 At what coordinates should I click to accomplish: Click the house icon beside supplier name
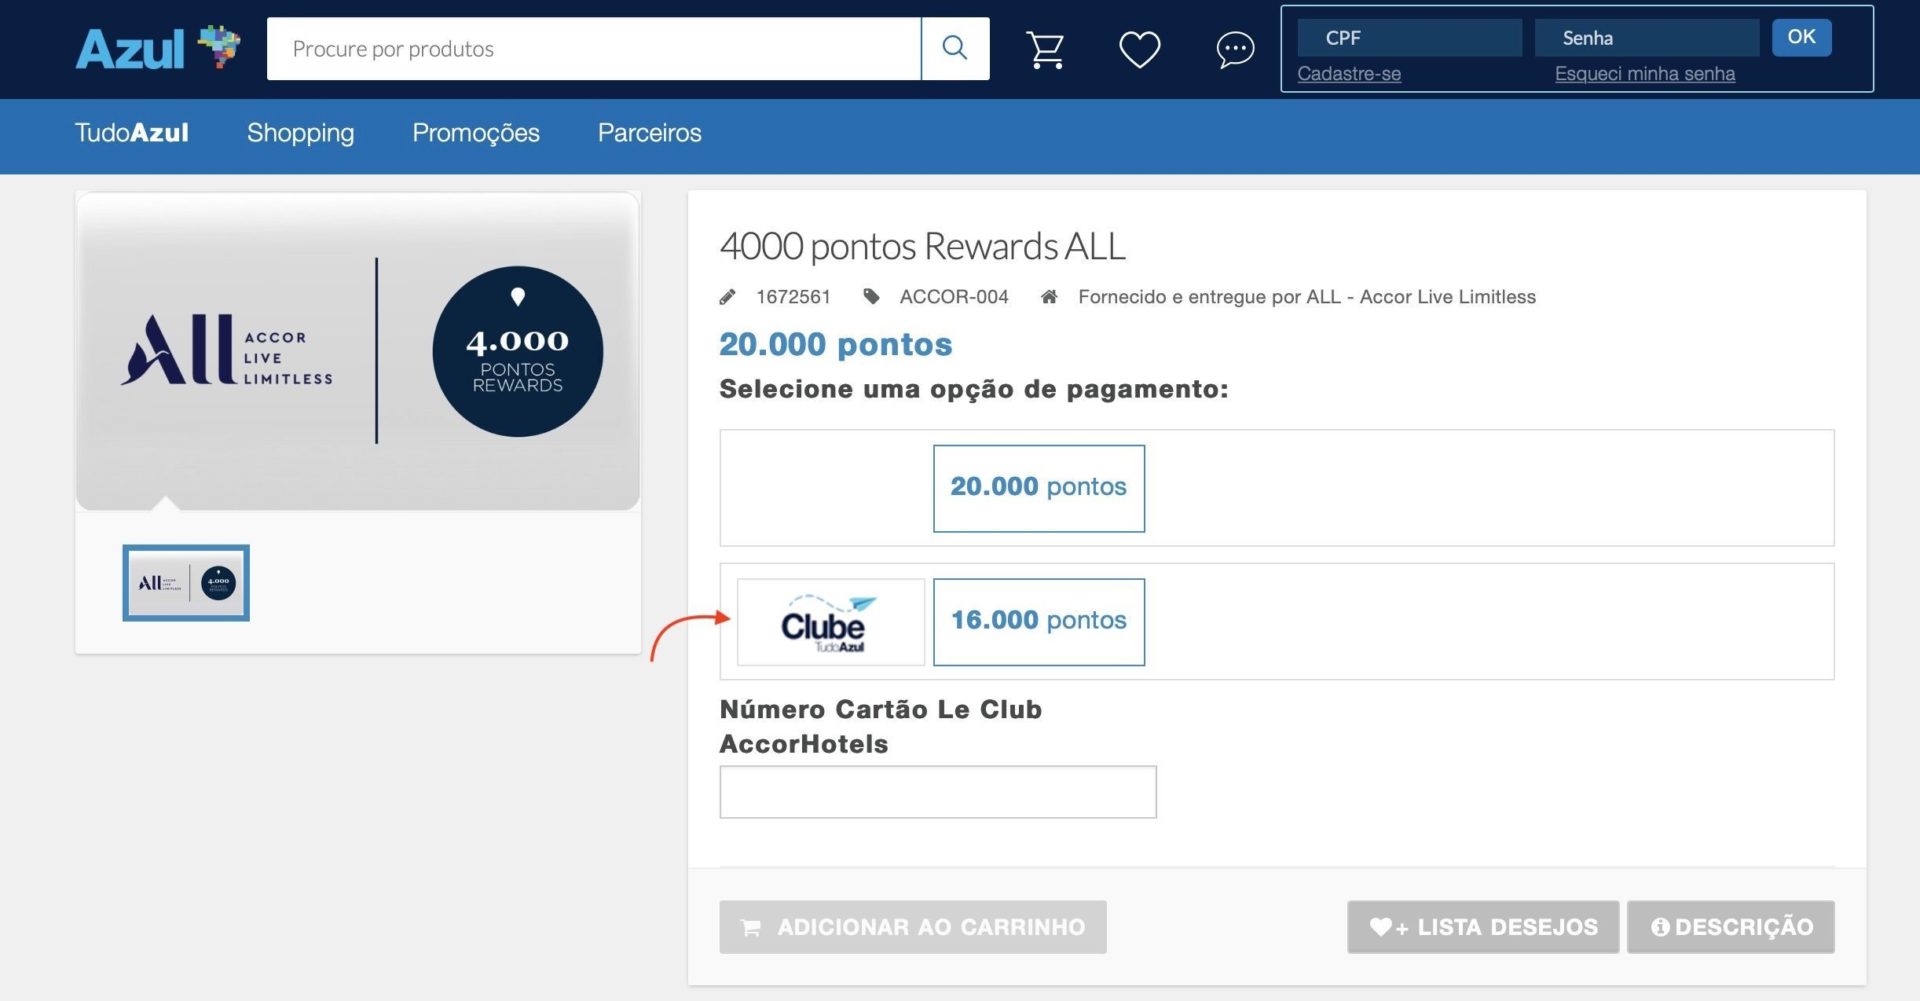coord(1049,297)
